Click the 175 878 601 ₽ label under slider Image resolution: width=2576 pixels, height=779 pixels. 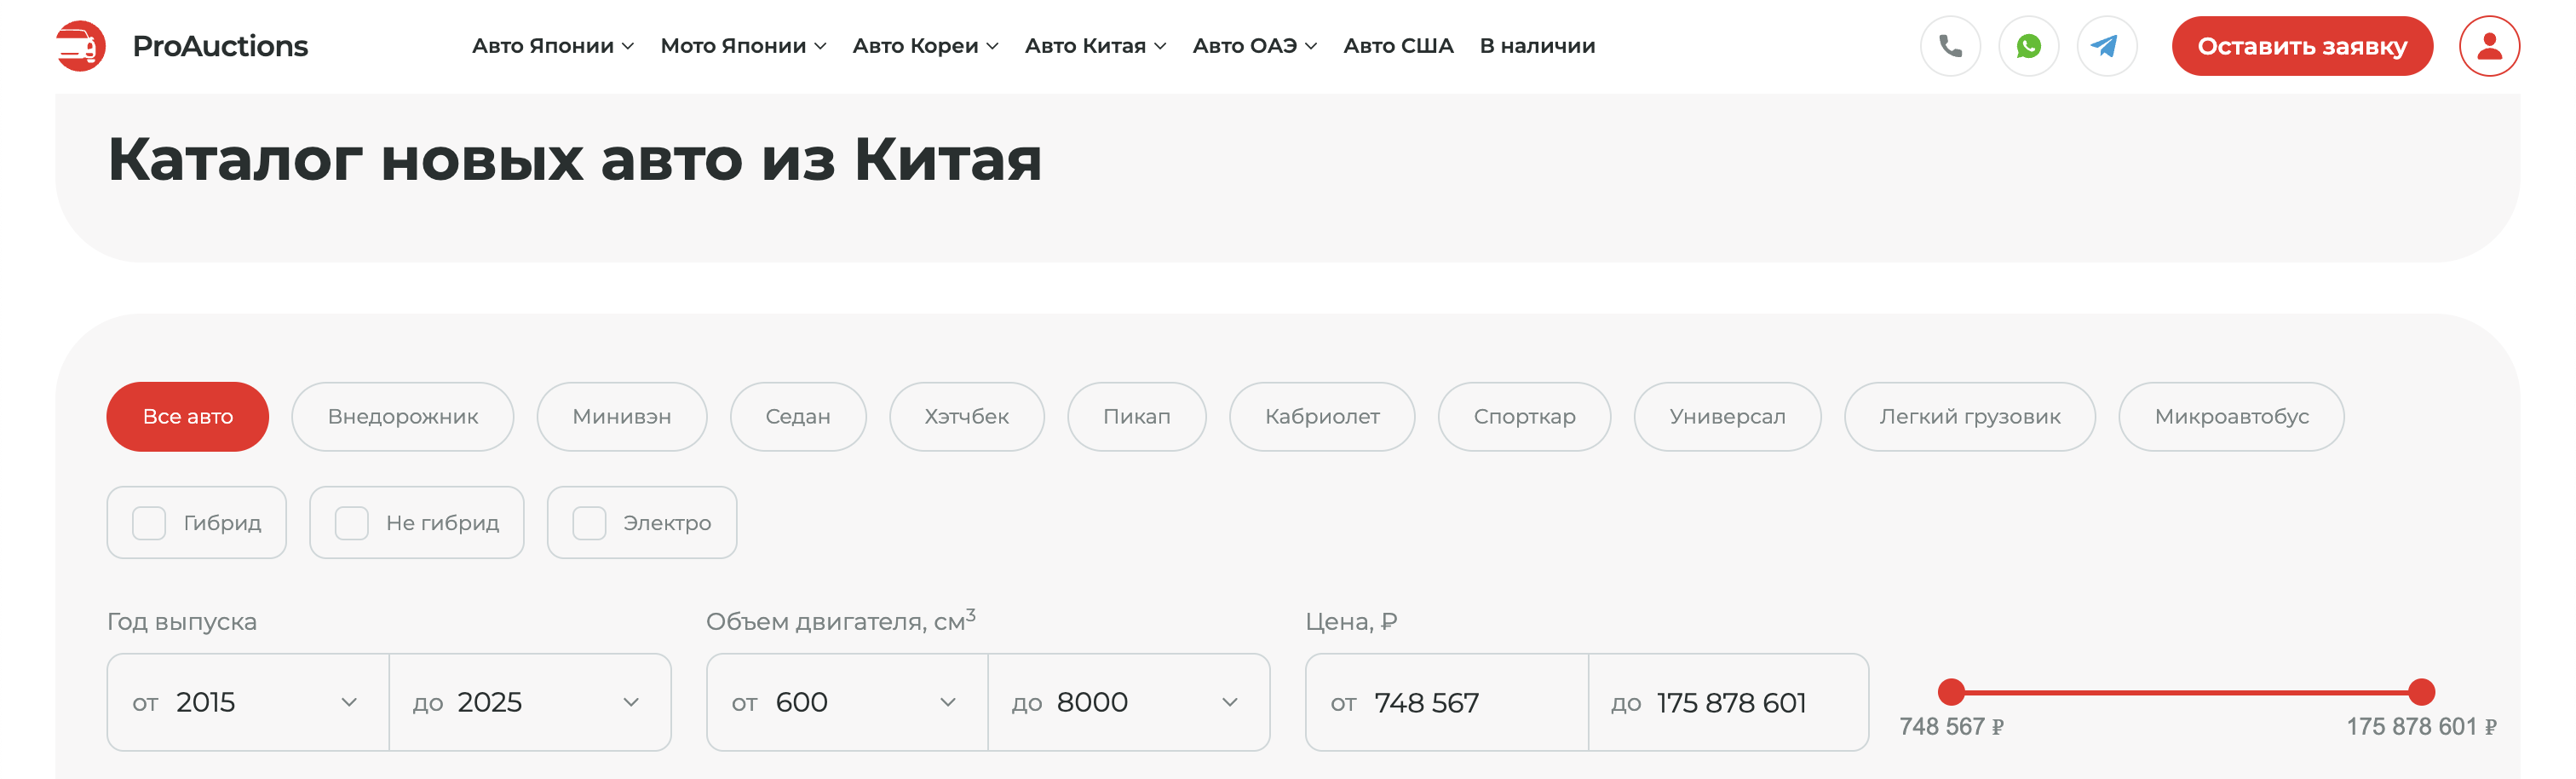point(2421,727)
